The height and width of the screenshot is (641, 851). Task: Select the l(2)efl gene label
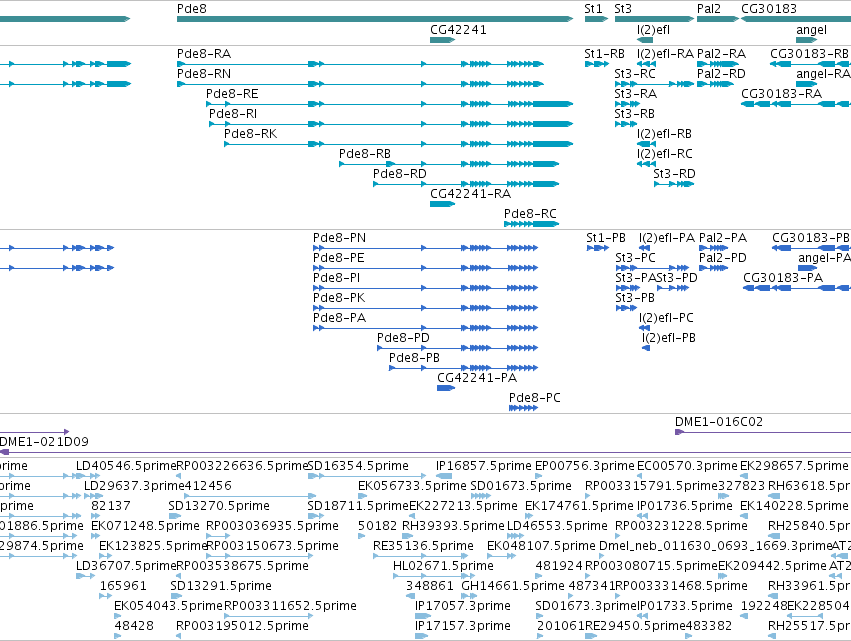[653, 30]
